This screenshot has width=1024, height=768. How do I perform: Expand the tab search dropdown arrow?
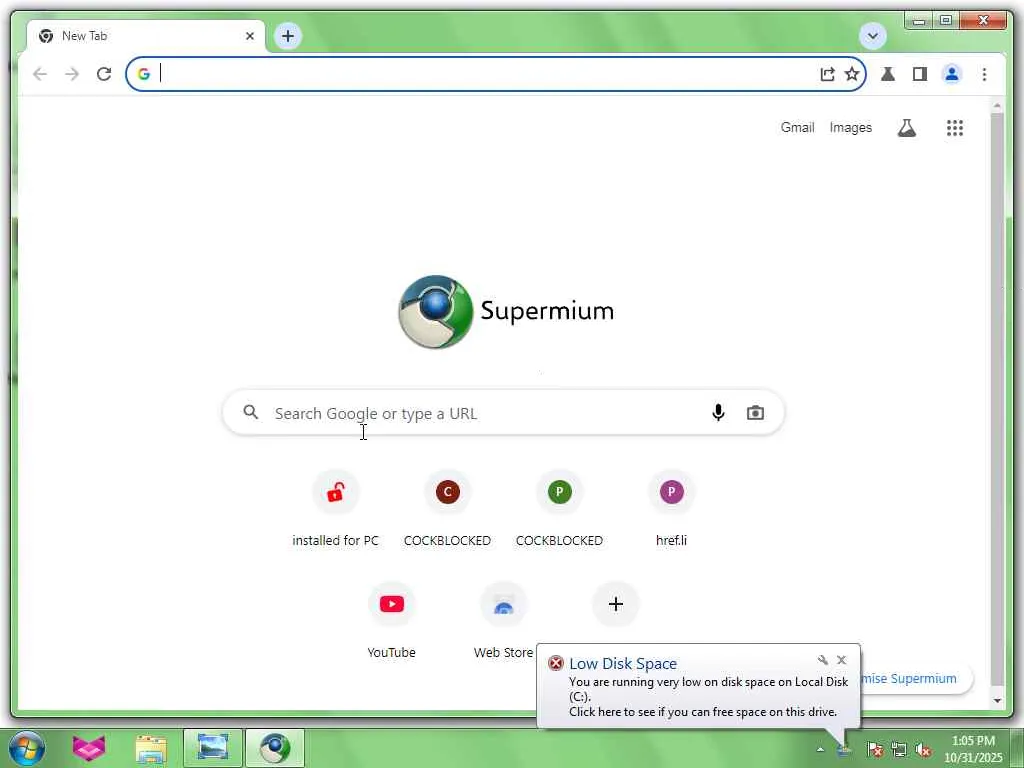[x=872, y=36]
